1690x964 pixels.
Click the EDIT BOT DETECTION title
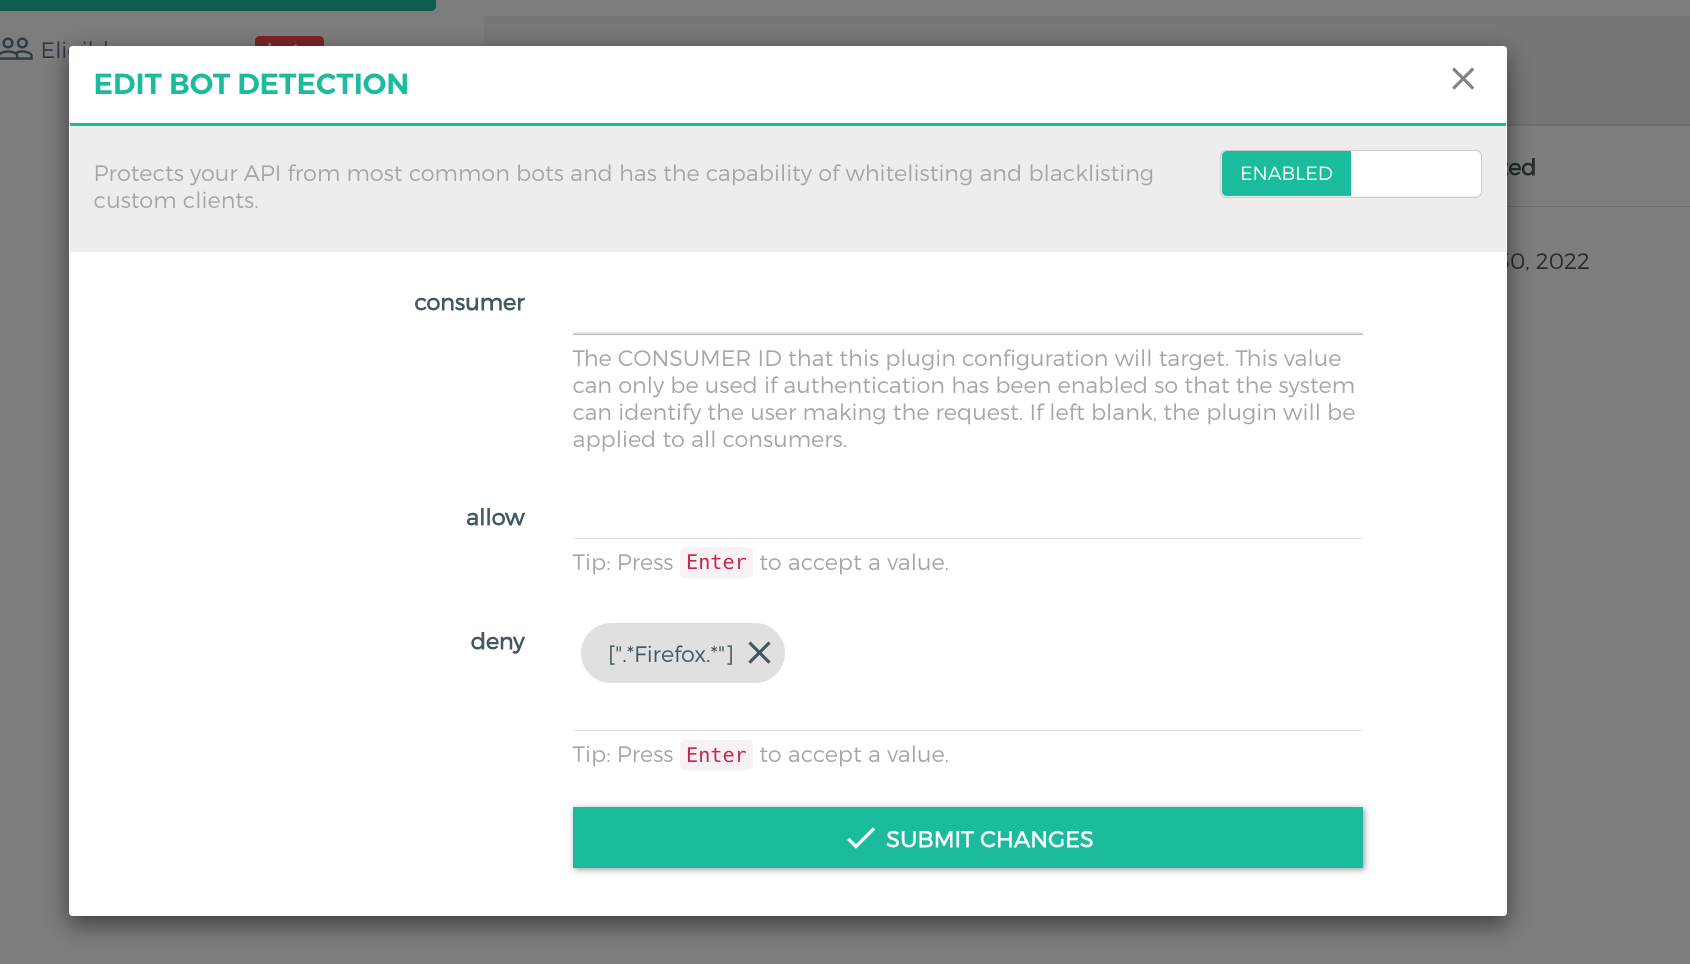251,84
